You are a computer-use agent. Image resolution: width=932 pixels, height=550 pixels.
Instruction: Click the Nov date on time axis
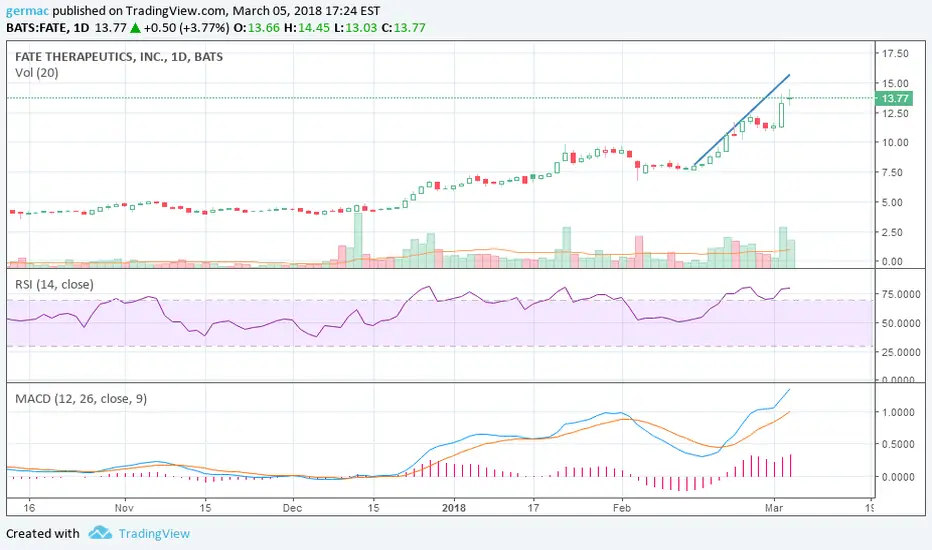click(124, 508)
